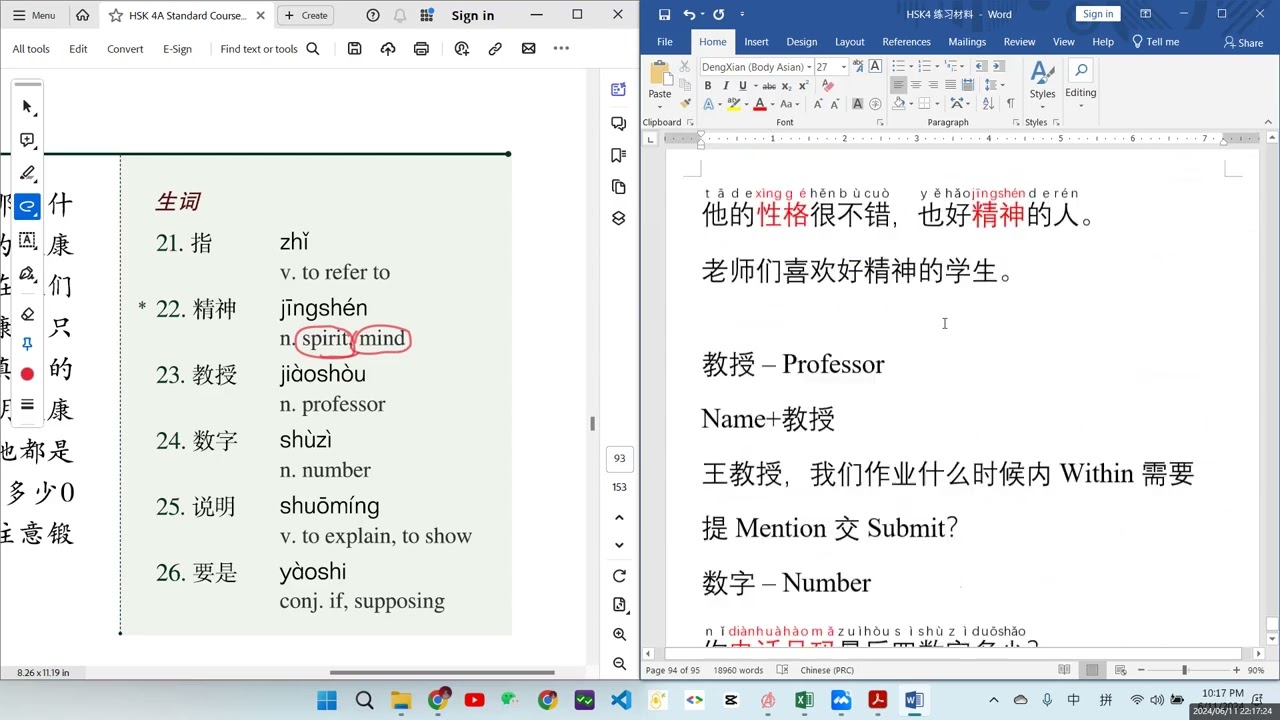The height and width of the screenshot is (720, 1280).
Task: Toggle Bold formatting in Word
Action: coord(708,86)
